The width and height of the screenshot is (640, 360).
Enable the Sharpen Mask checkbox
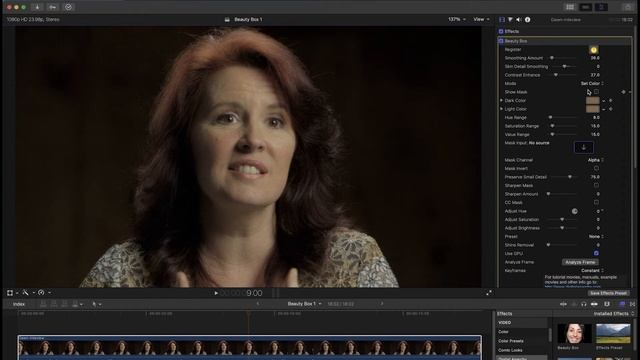[x=596, y=185]
